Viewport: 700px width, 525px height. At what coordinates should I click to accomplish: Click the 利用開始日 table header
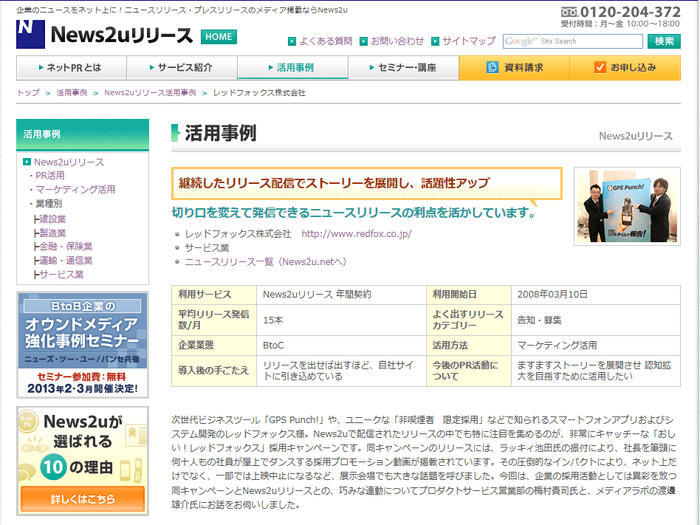pos(469,295)
